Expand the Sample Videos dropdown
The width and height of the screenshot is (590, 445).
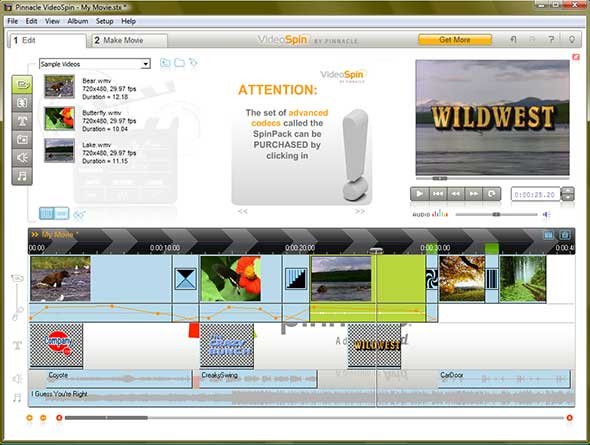click(x=146, y=64)
